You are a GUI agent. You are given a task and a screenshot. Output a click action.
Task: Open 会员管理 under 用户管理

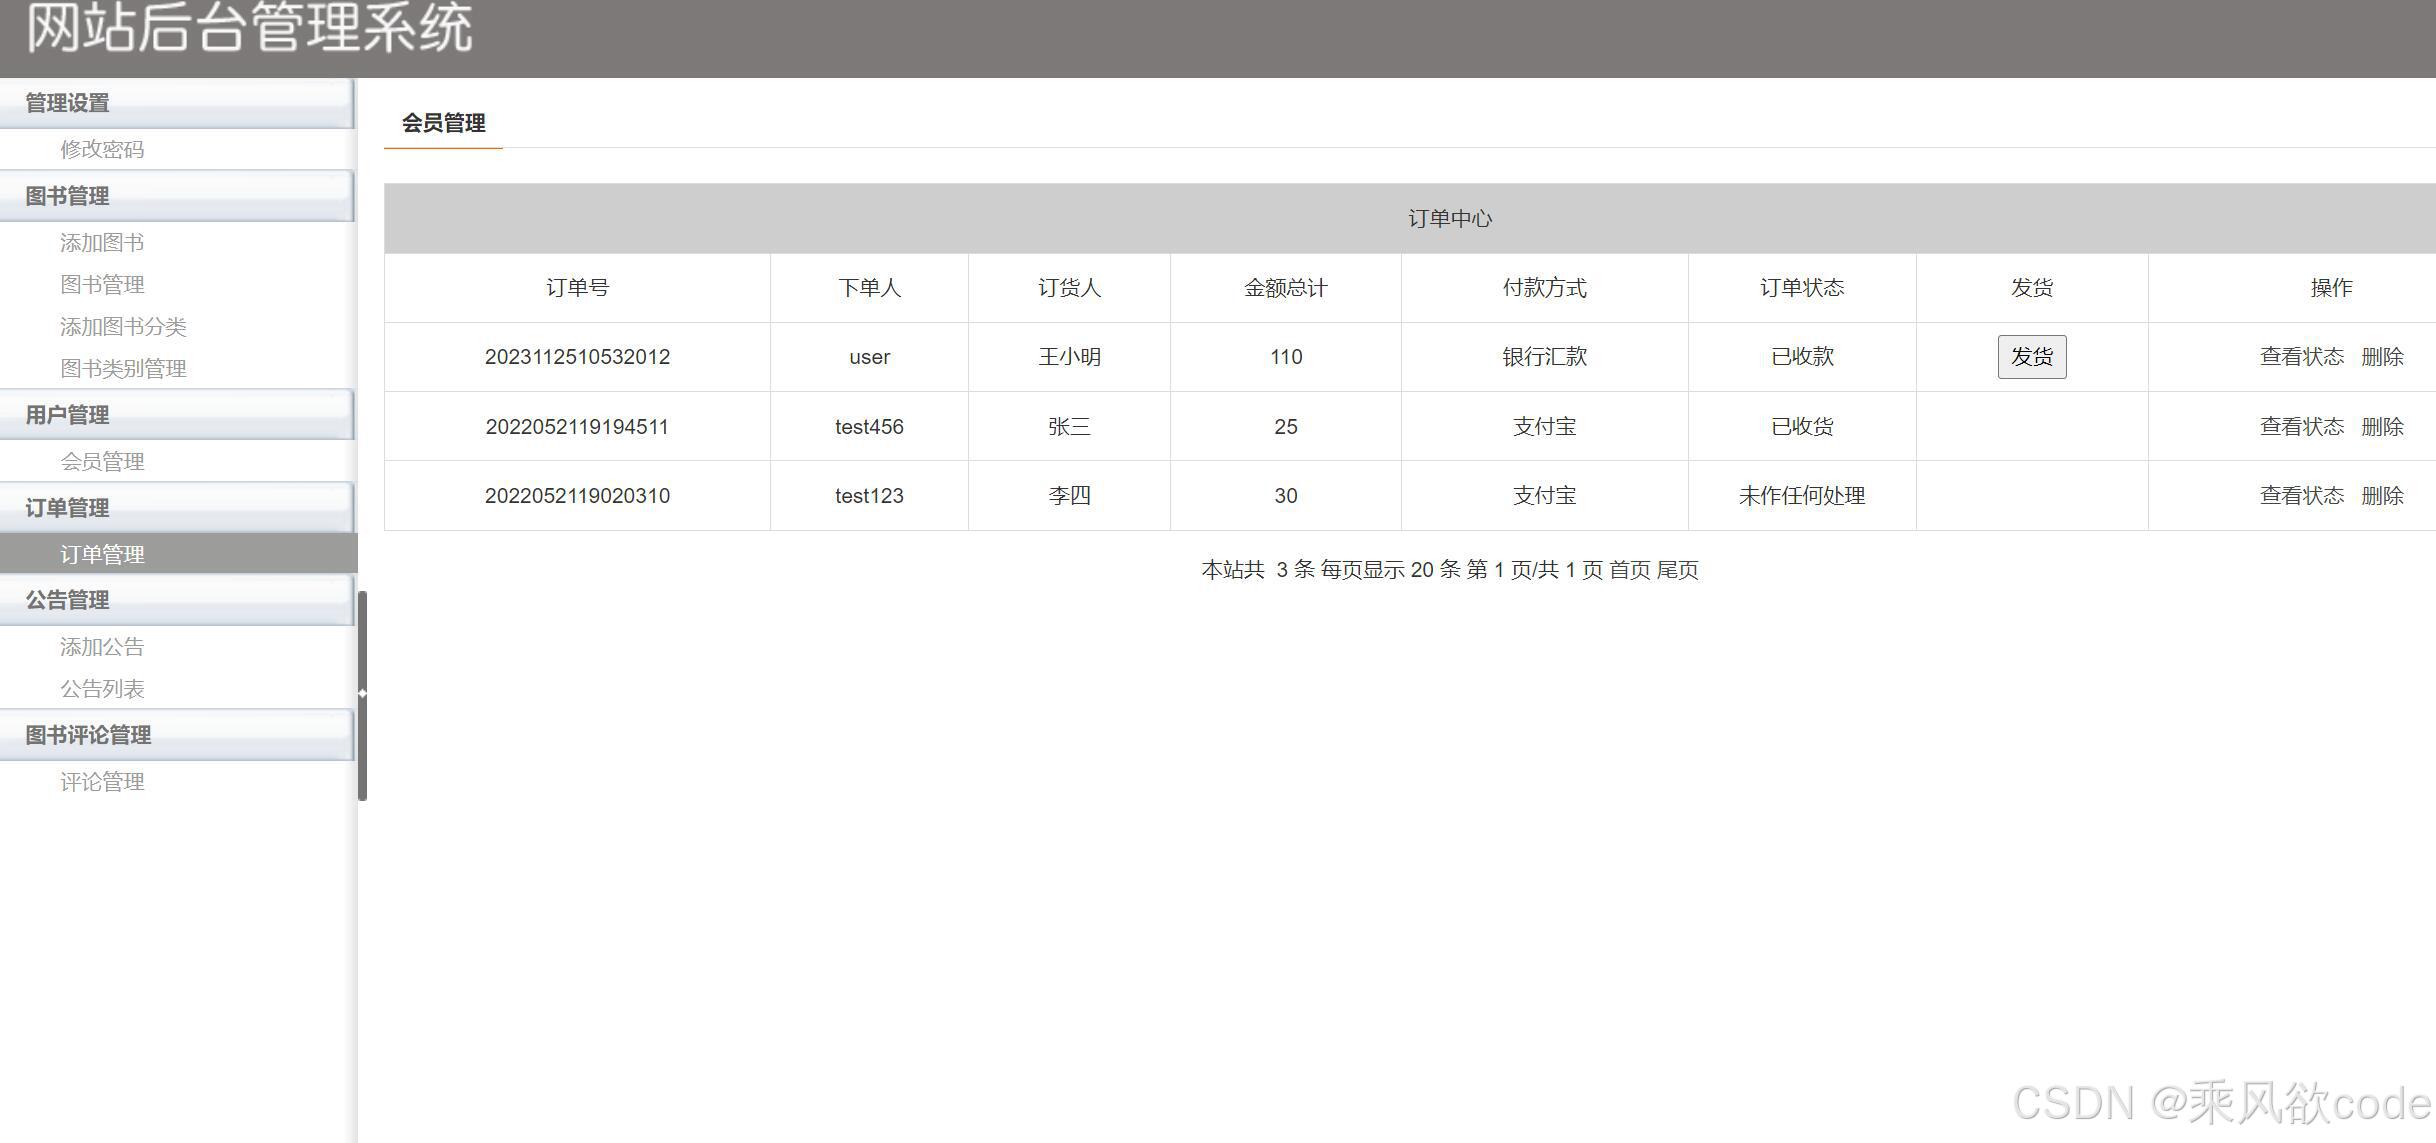click(x=102, y=462)
